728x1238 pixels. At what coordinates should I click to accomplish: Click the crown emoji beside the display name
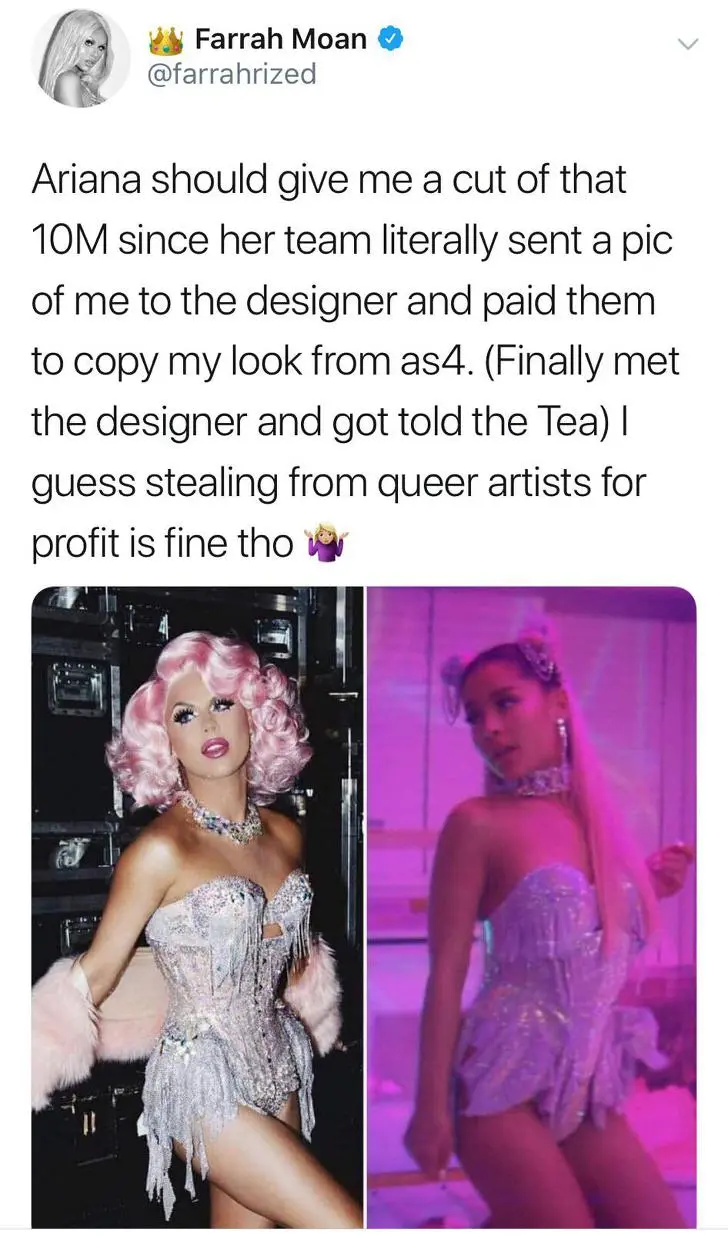tap(168, 41)
